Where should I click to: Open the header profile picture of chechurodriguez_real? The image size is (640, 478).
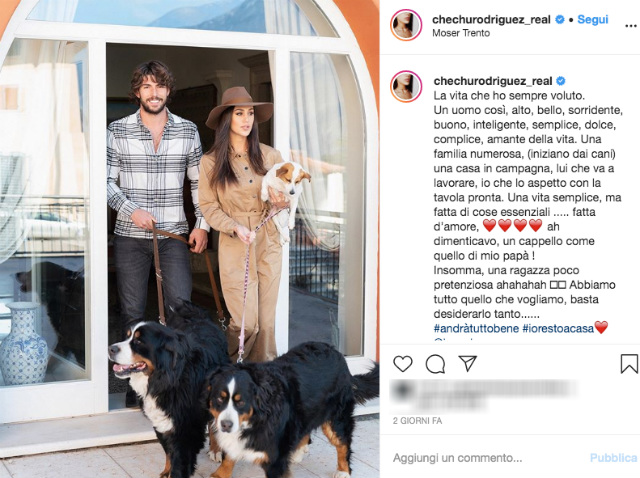pos(406,25)
